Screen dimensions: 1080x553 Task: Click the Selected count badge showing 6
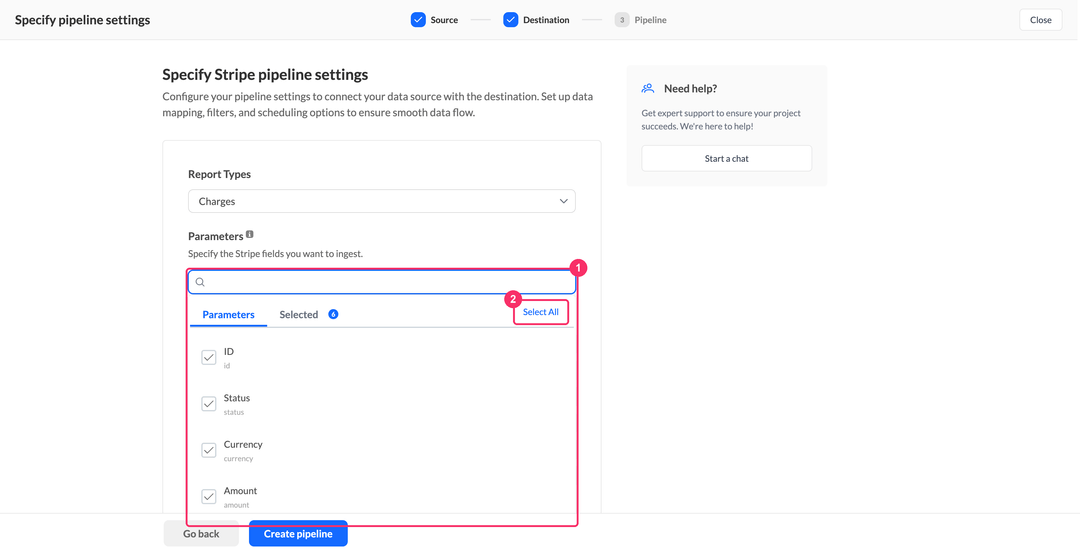[x=333, y=314]
